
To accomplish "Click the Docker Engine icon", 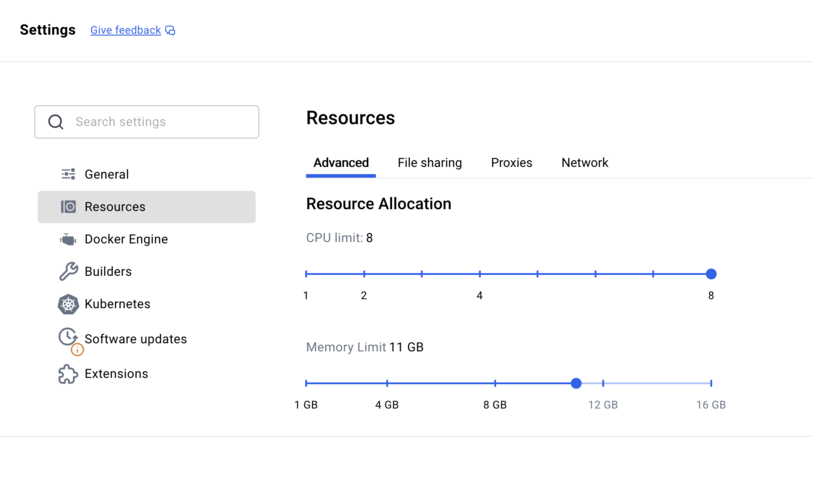I will pos(68,240).
